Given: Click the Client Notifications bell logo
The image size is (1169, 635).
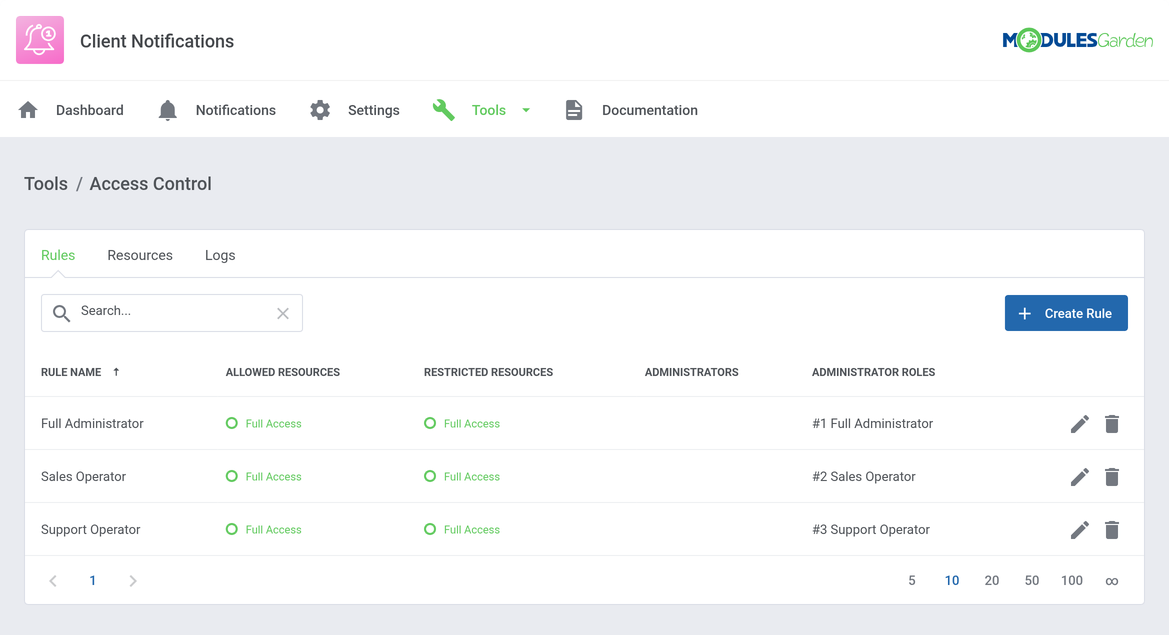Looking at the screenshot, I should click(40, 40).
